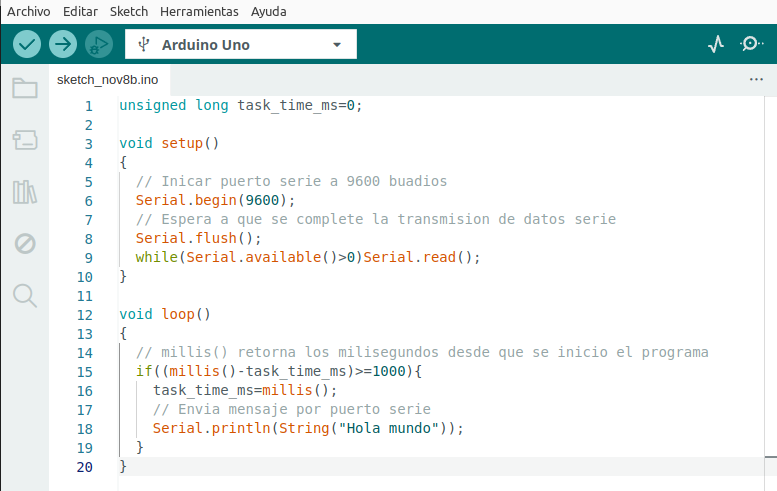The image size is (777, 491).
Task: Click the Verify sketch checkmark button
Action: click(x=28, y=44)
